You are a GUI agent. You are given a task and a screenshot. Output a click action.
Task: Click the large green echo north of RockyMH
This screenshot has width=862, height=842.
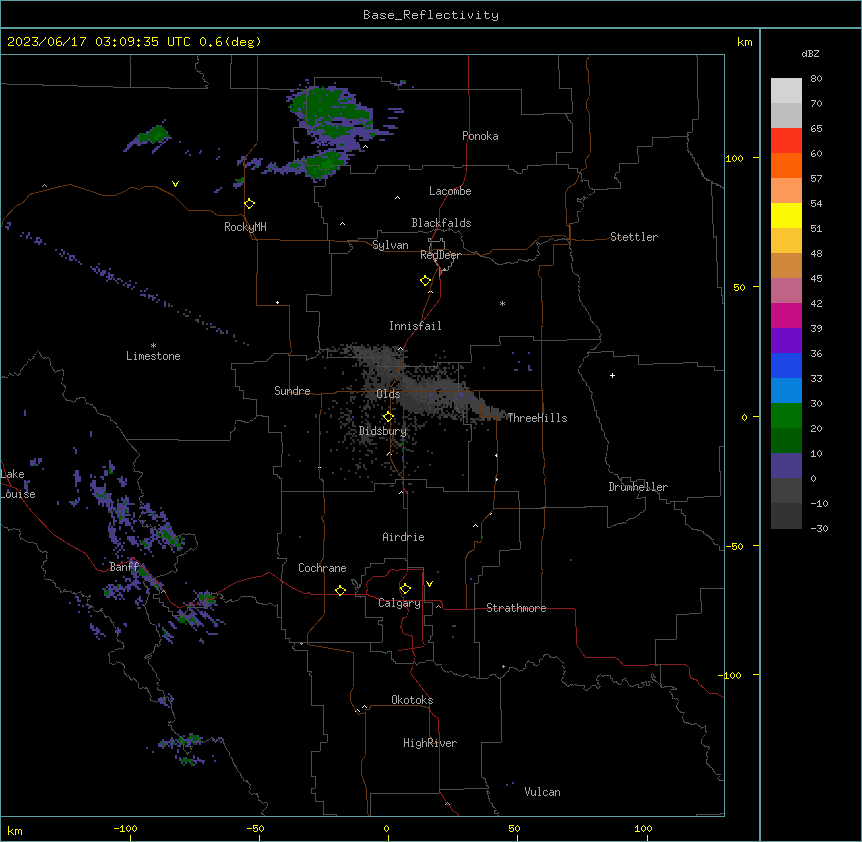coord(330,118)
